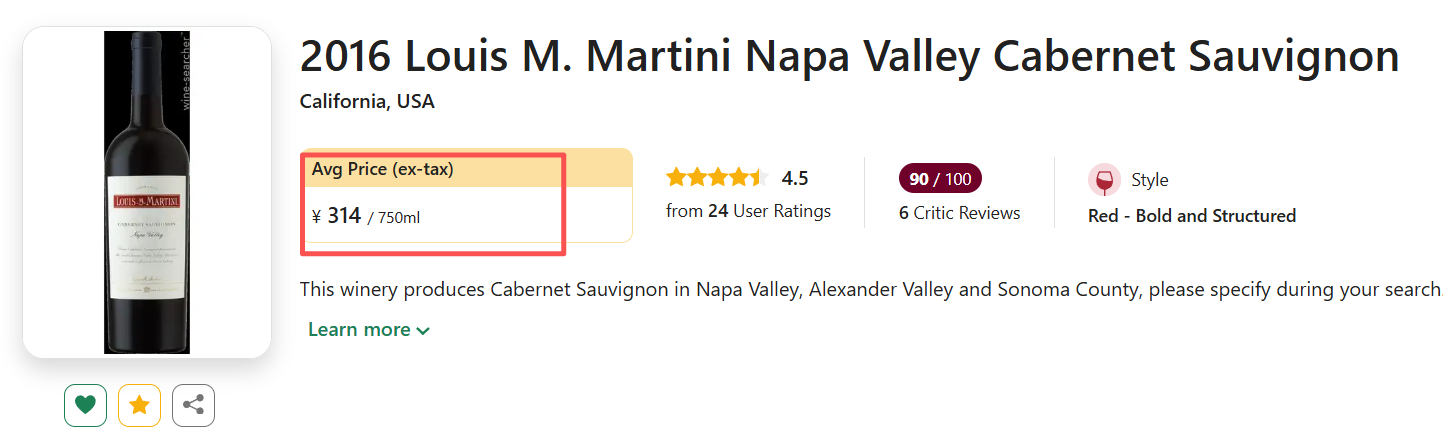Click the California, USA region text
1443x435 pixels.
[367, 102]
